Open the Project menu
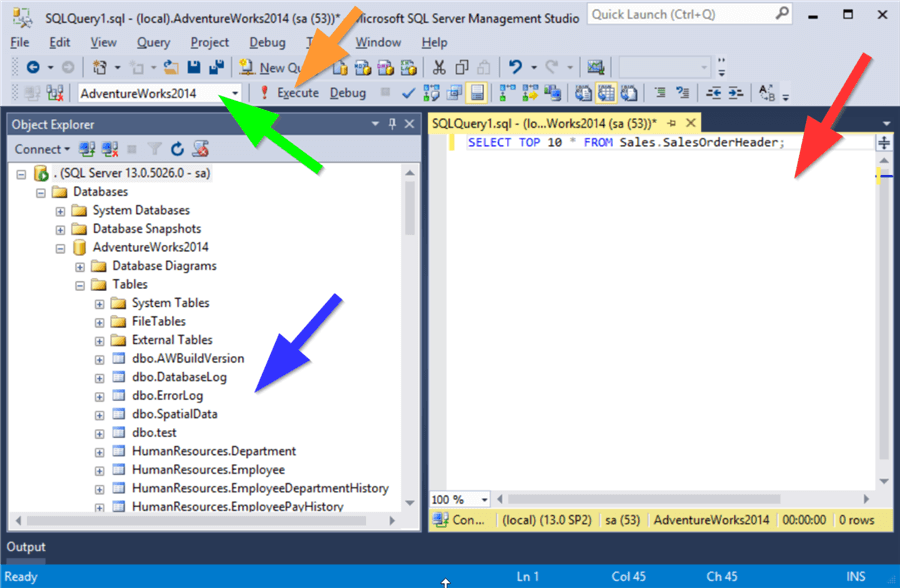Image resolution: width=900 pixels, height=588 pixels. pyautogui.click(x=210, y=42)
